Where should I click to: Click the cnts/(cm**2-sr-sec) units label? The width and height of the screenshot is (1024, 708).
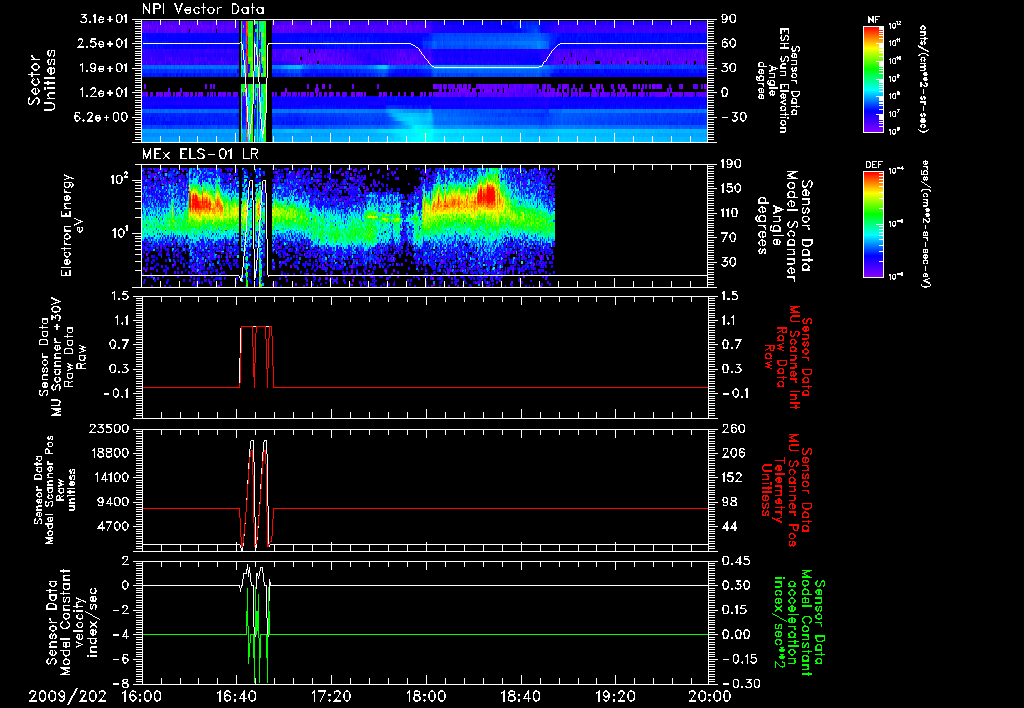pos(923,78)
